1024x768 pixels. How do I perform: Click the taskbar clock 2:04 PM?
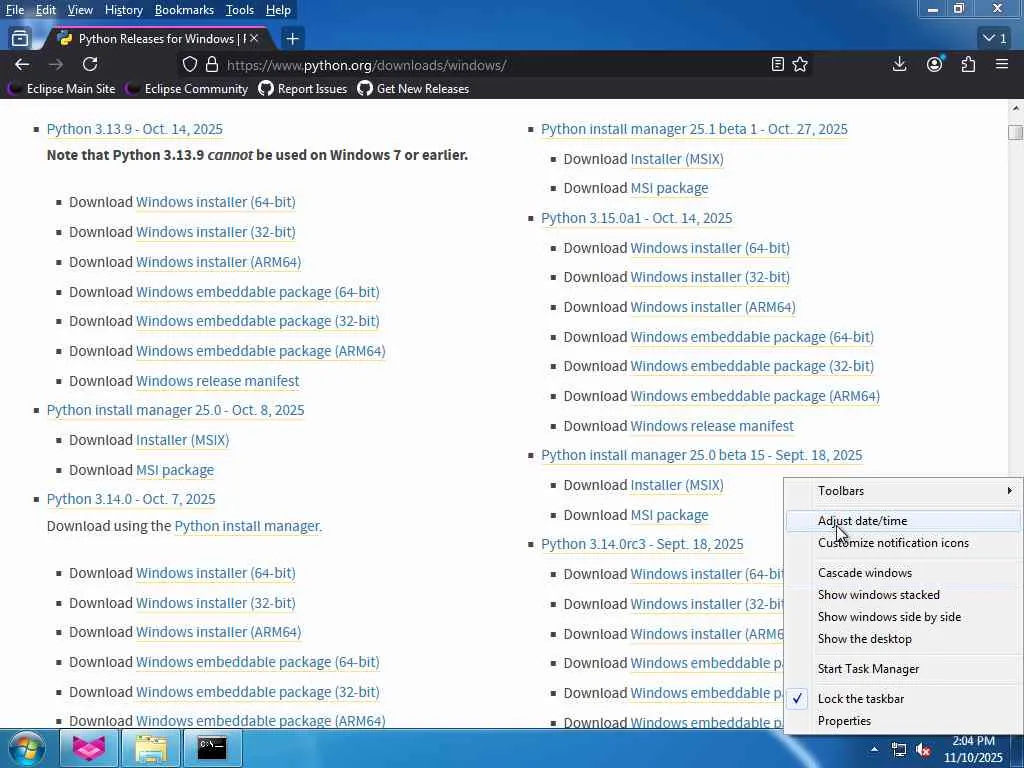(x=973, y=749)
